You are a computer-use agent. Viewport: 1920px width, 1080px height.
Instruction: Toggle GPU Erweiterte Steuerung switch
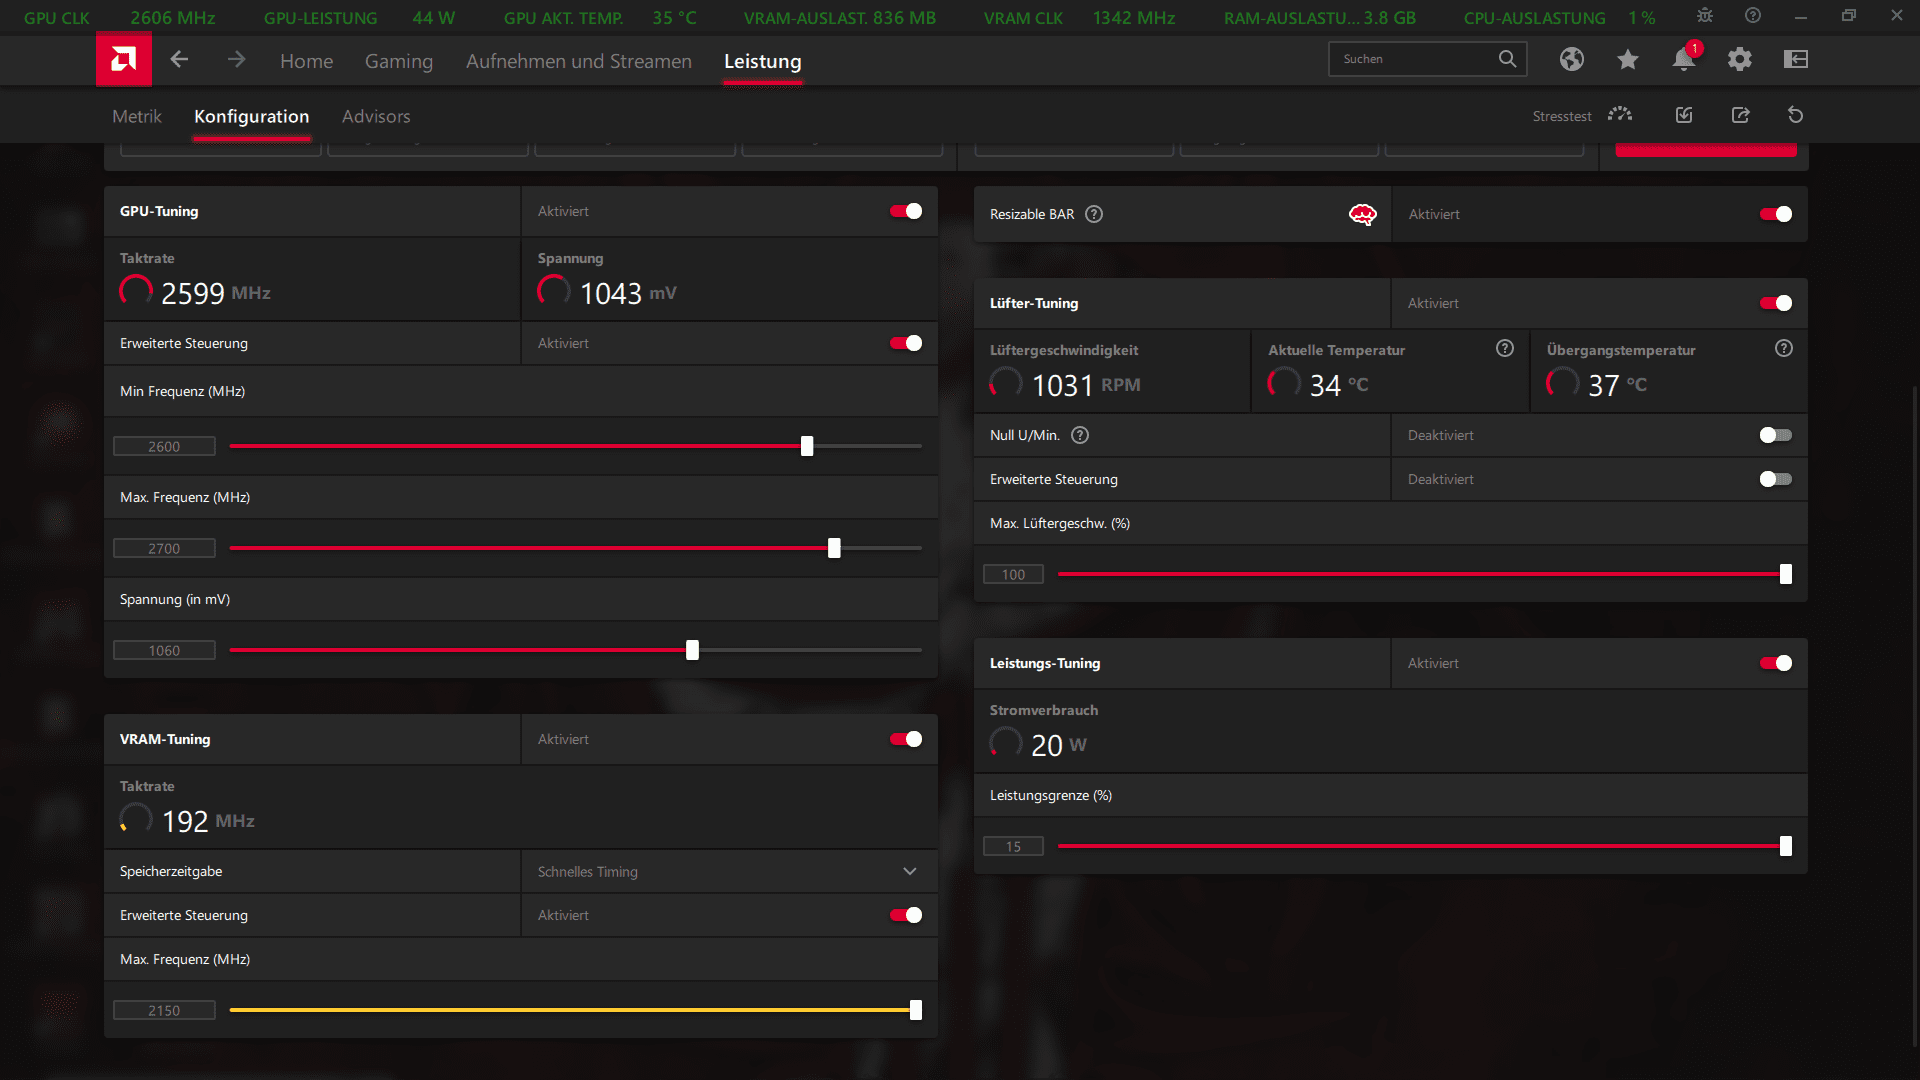[x=906, y=343]
